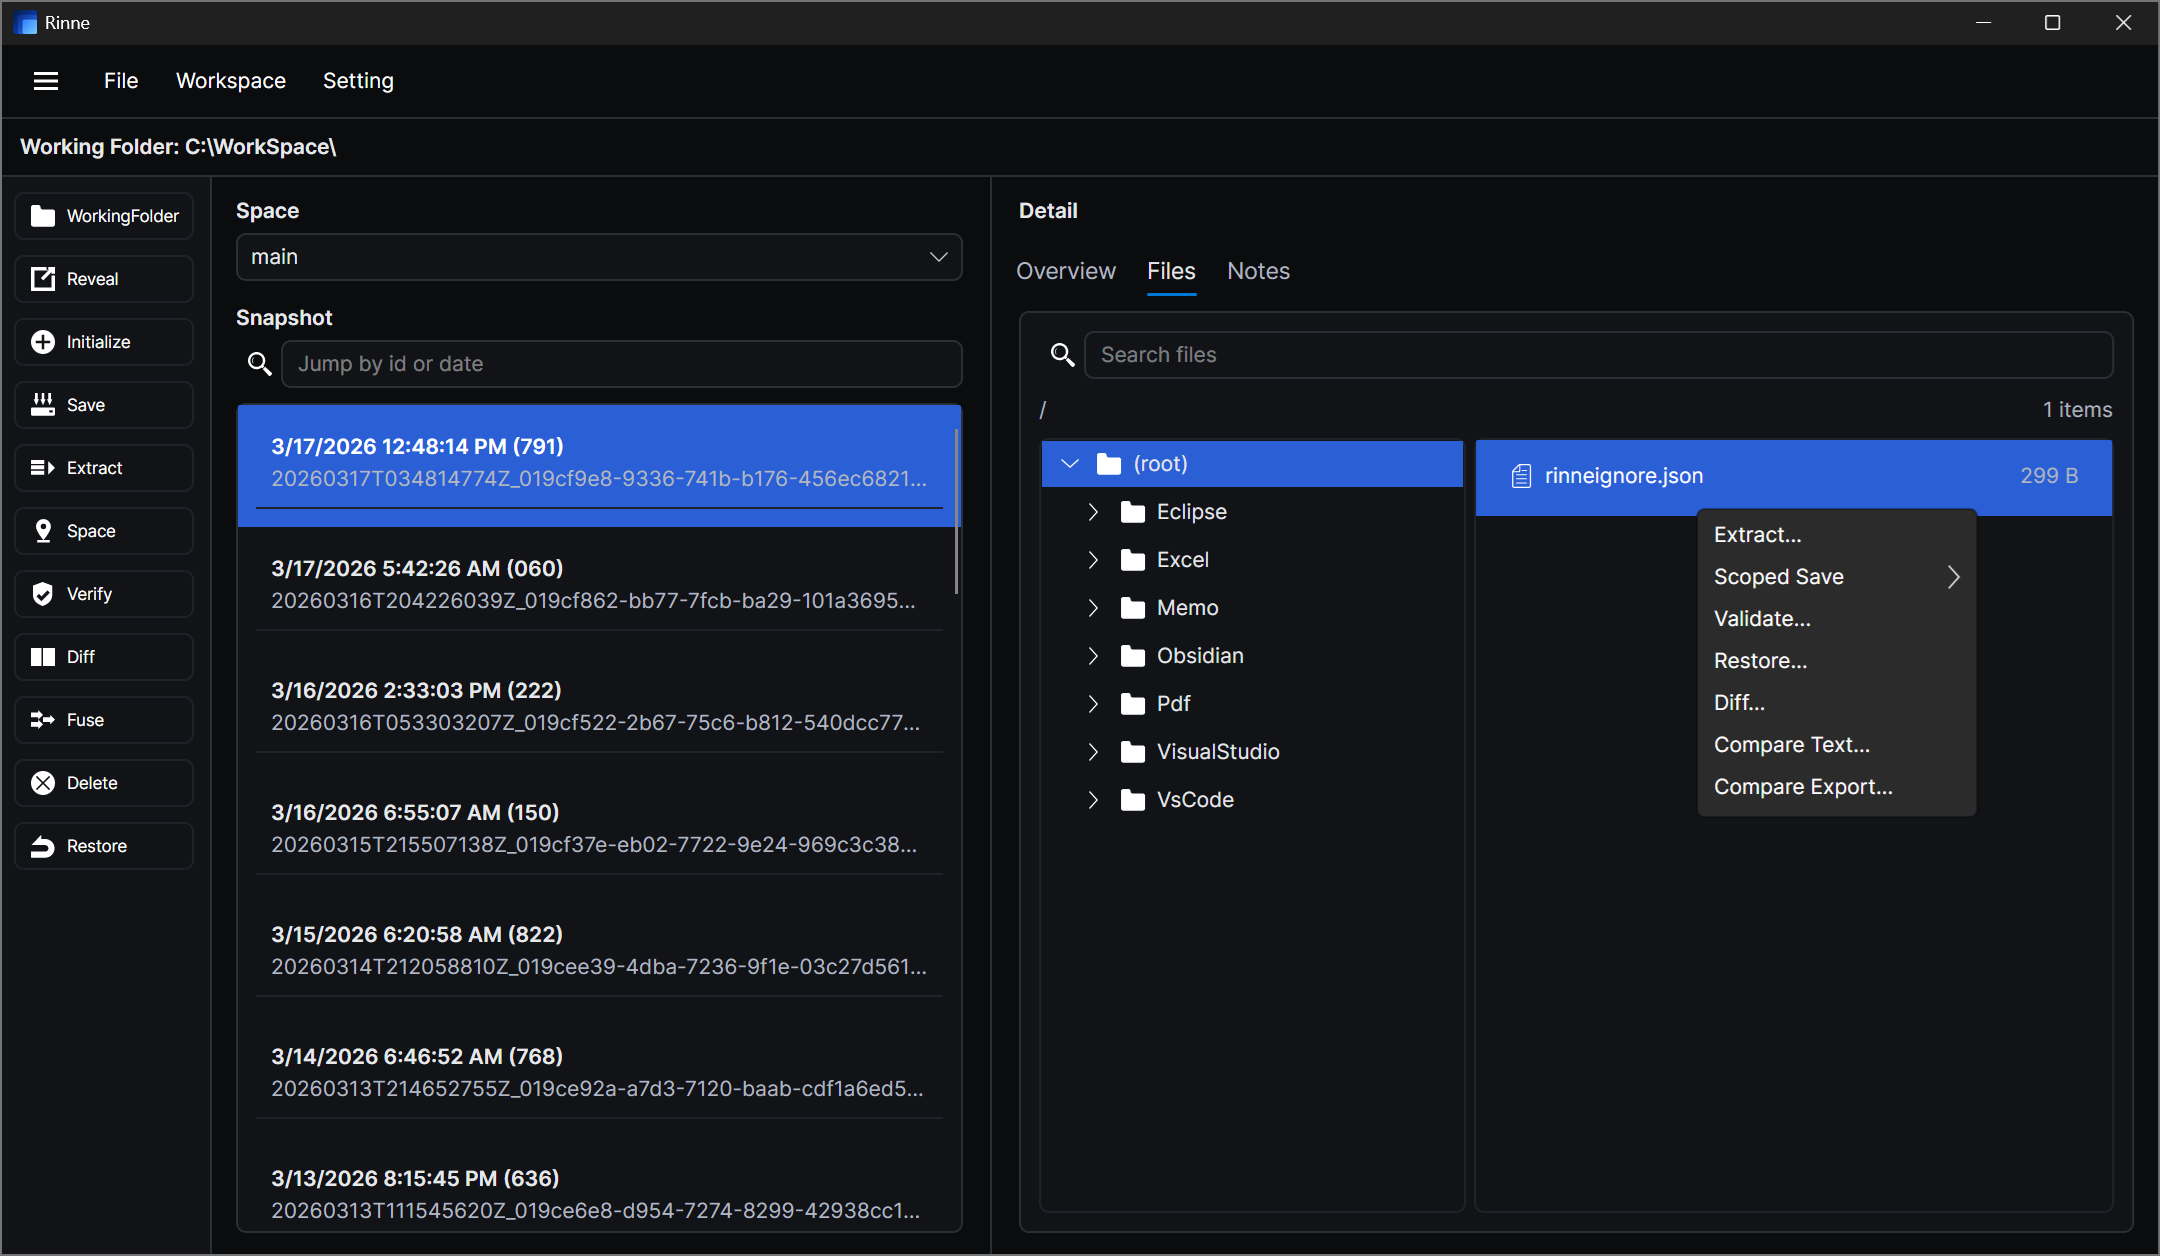Image resolution: width=2160 pixels, height=1256 pixels.
Task: Select the Initialize plus icon
Action: click(x=44, y=341)
